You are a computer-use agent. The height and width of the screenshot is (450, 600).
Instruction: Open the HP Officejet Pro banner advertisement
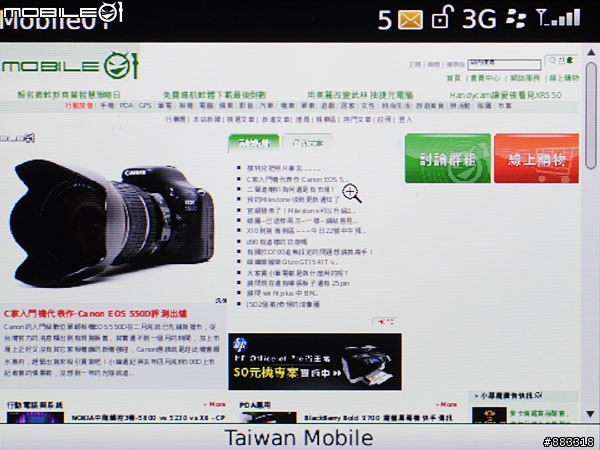[x=315, y=362]
